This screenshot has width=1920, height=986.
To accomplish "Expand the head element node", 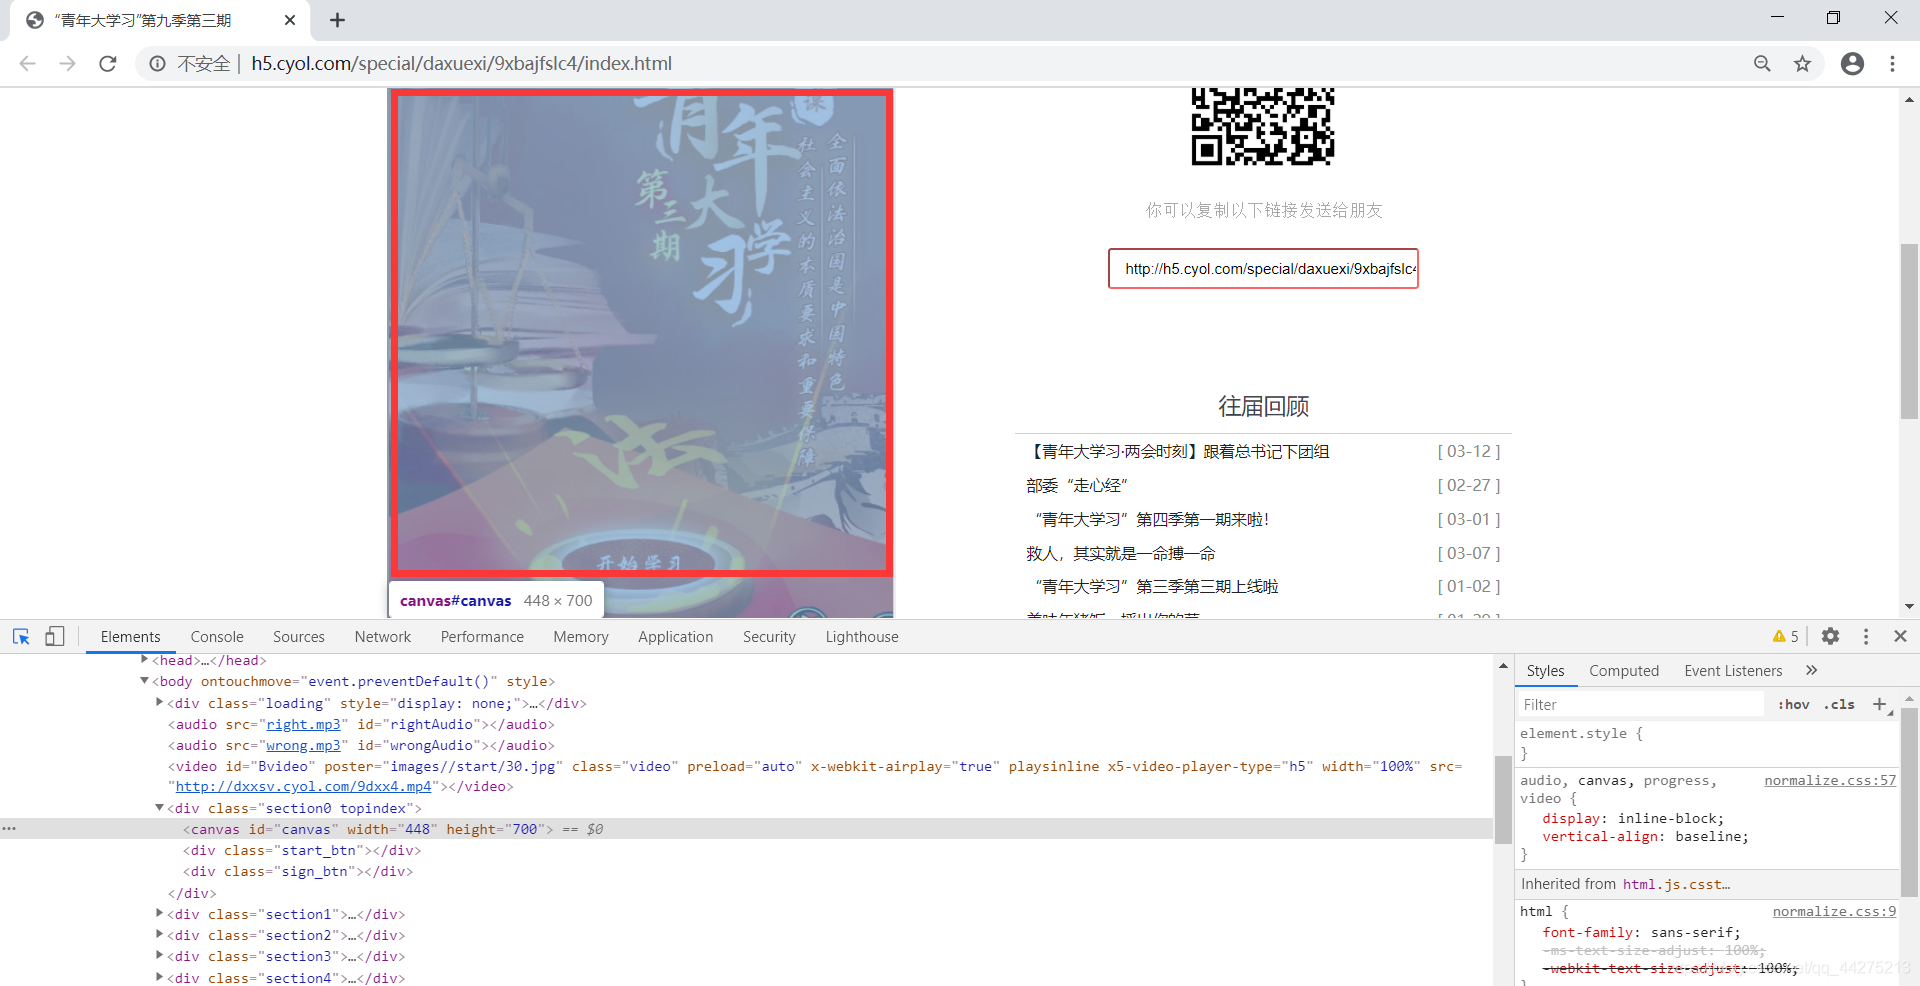I will (x=145, y=659).
